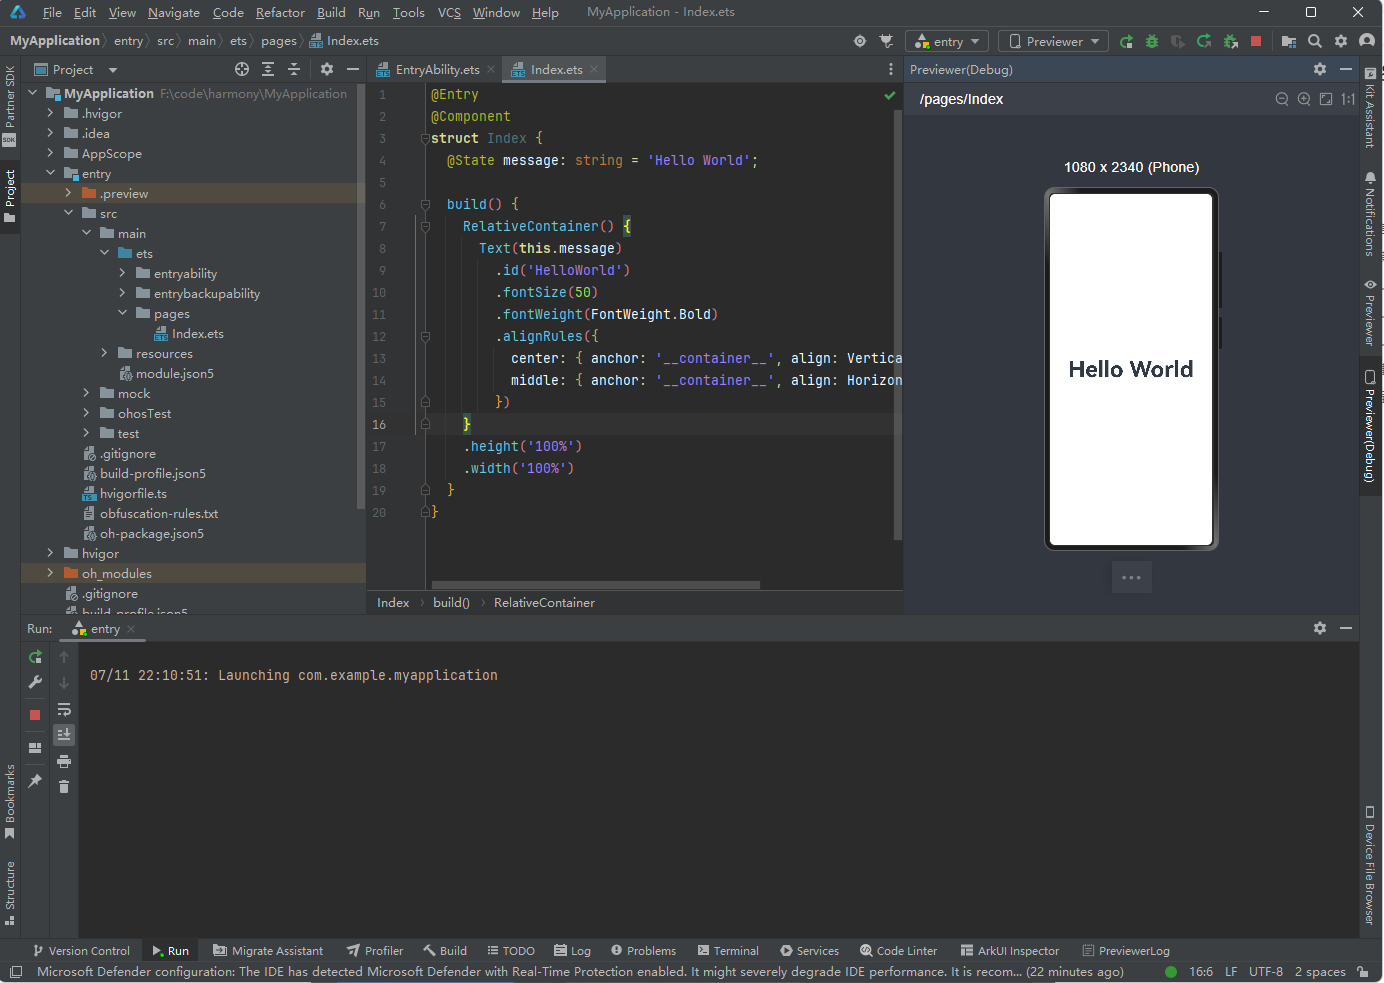
Task: Open the Previewer device dropdown
Action: 1054,41
